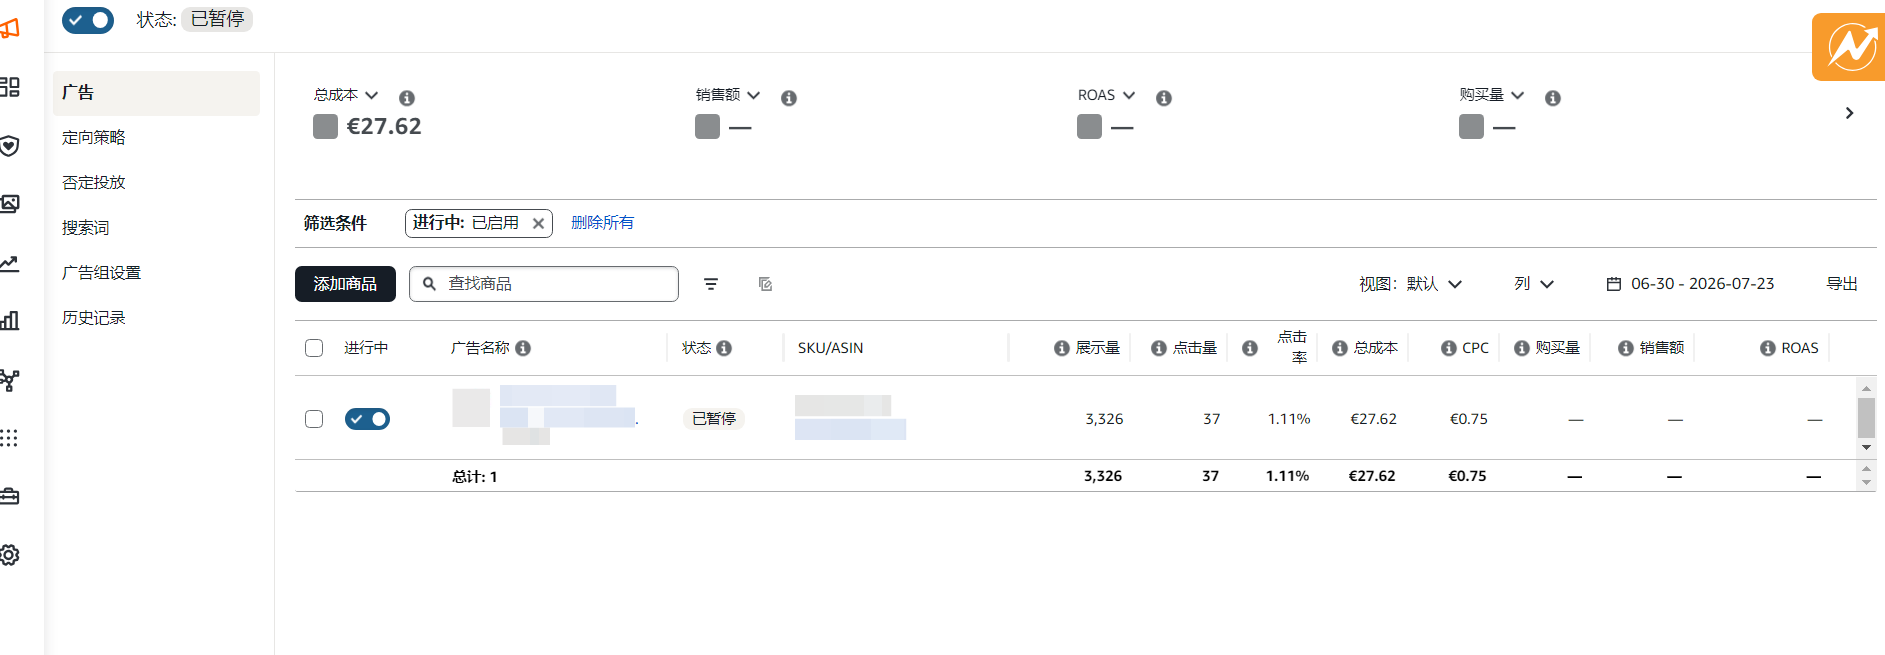Show next metrics with right chevron arrow
Screen dimensions: 1885x655
pos(1849,113)
